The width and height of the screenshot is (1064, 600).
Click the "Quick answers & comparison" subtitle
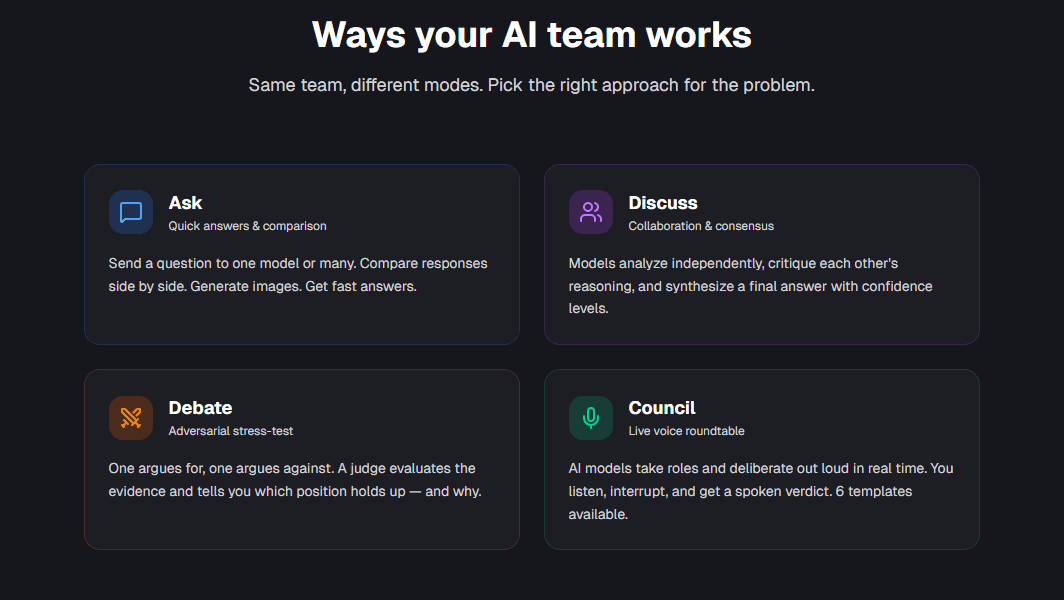coord(247,226)
